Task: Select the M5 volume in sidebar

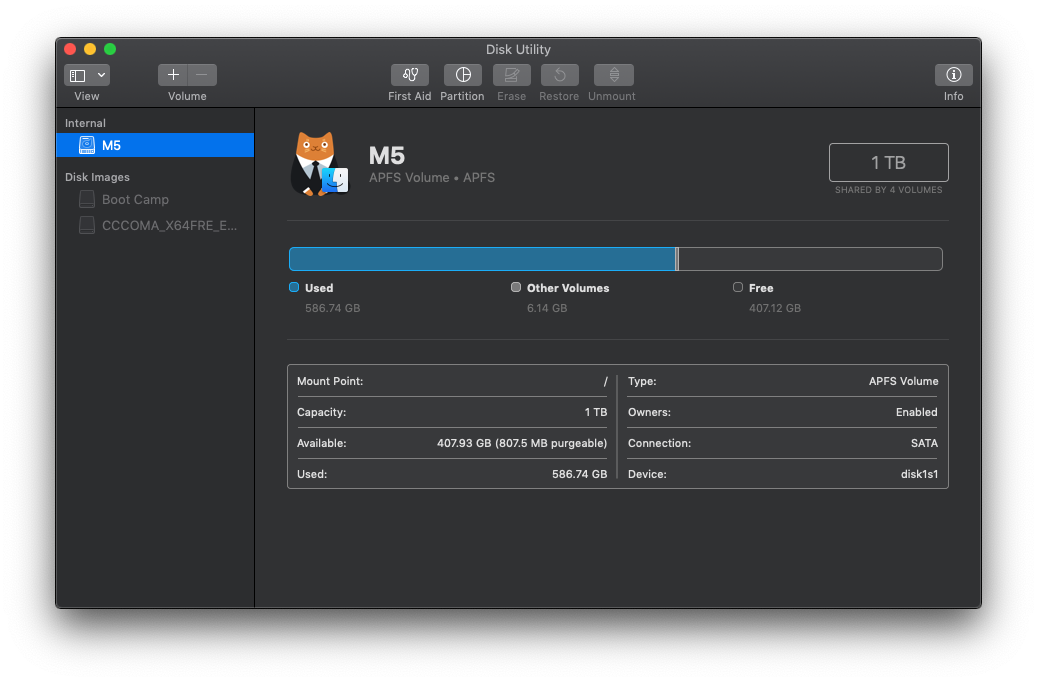Action: [155, 145]
